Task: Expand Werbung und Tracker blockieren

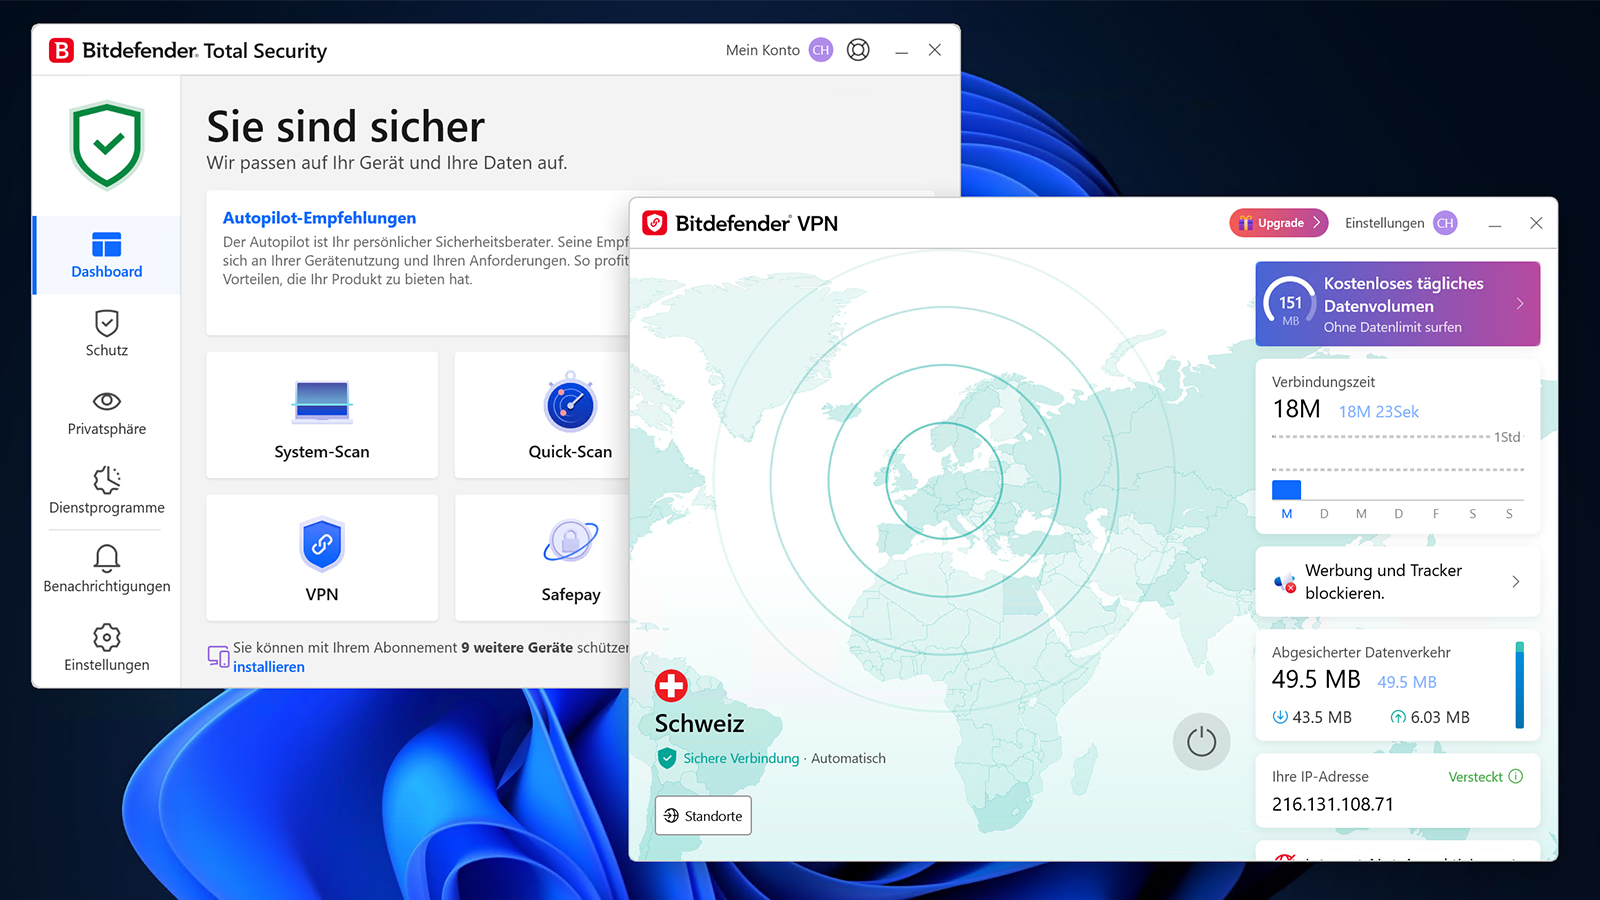Action: tap(1398, 582)
